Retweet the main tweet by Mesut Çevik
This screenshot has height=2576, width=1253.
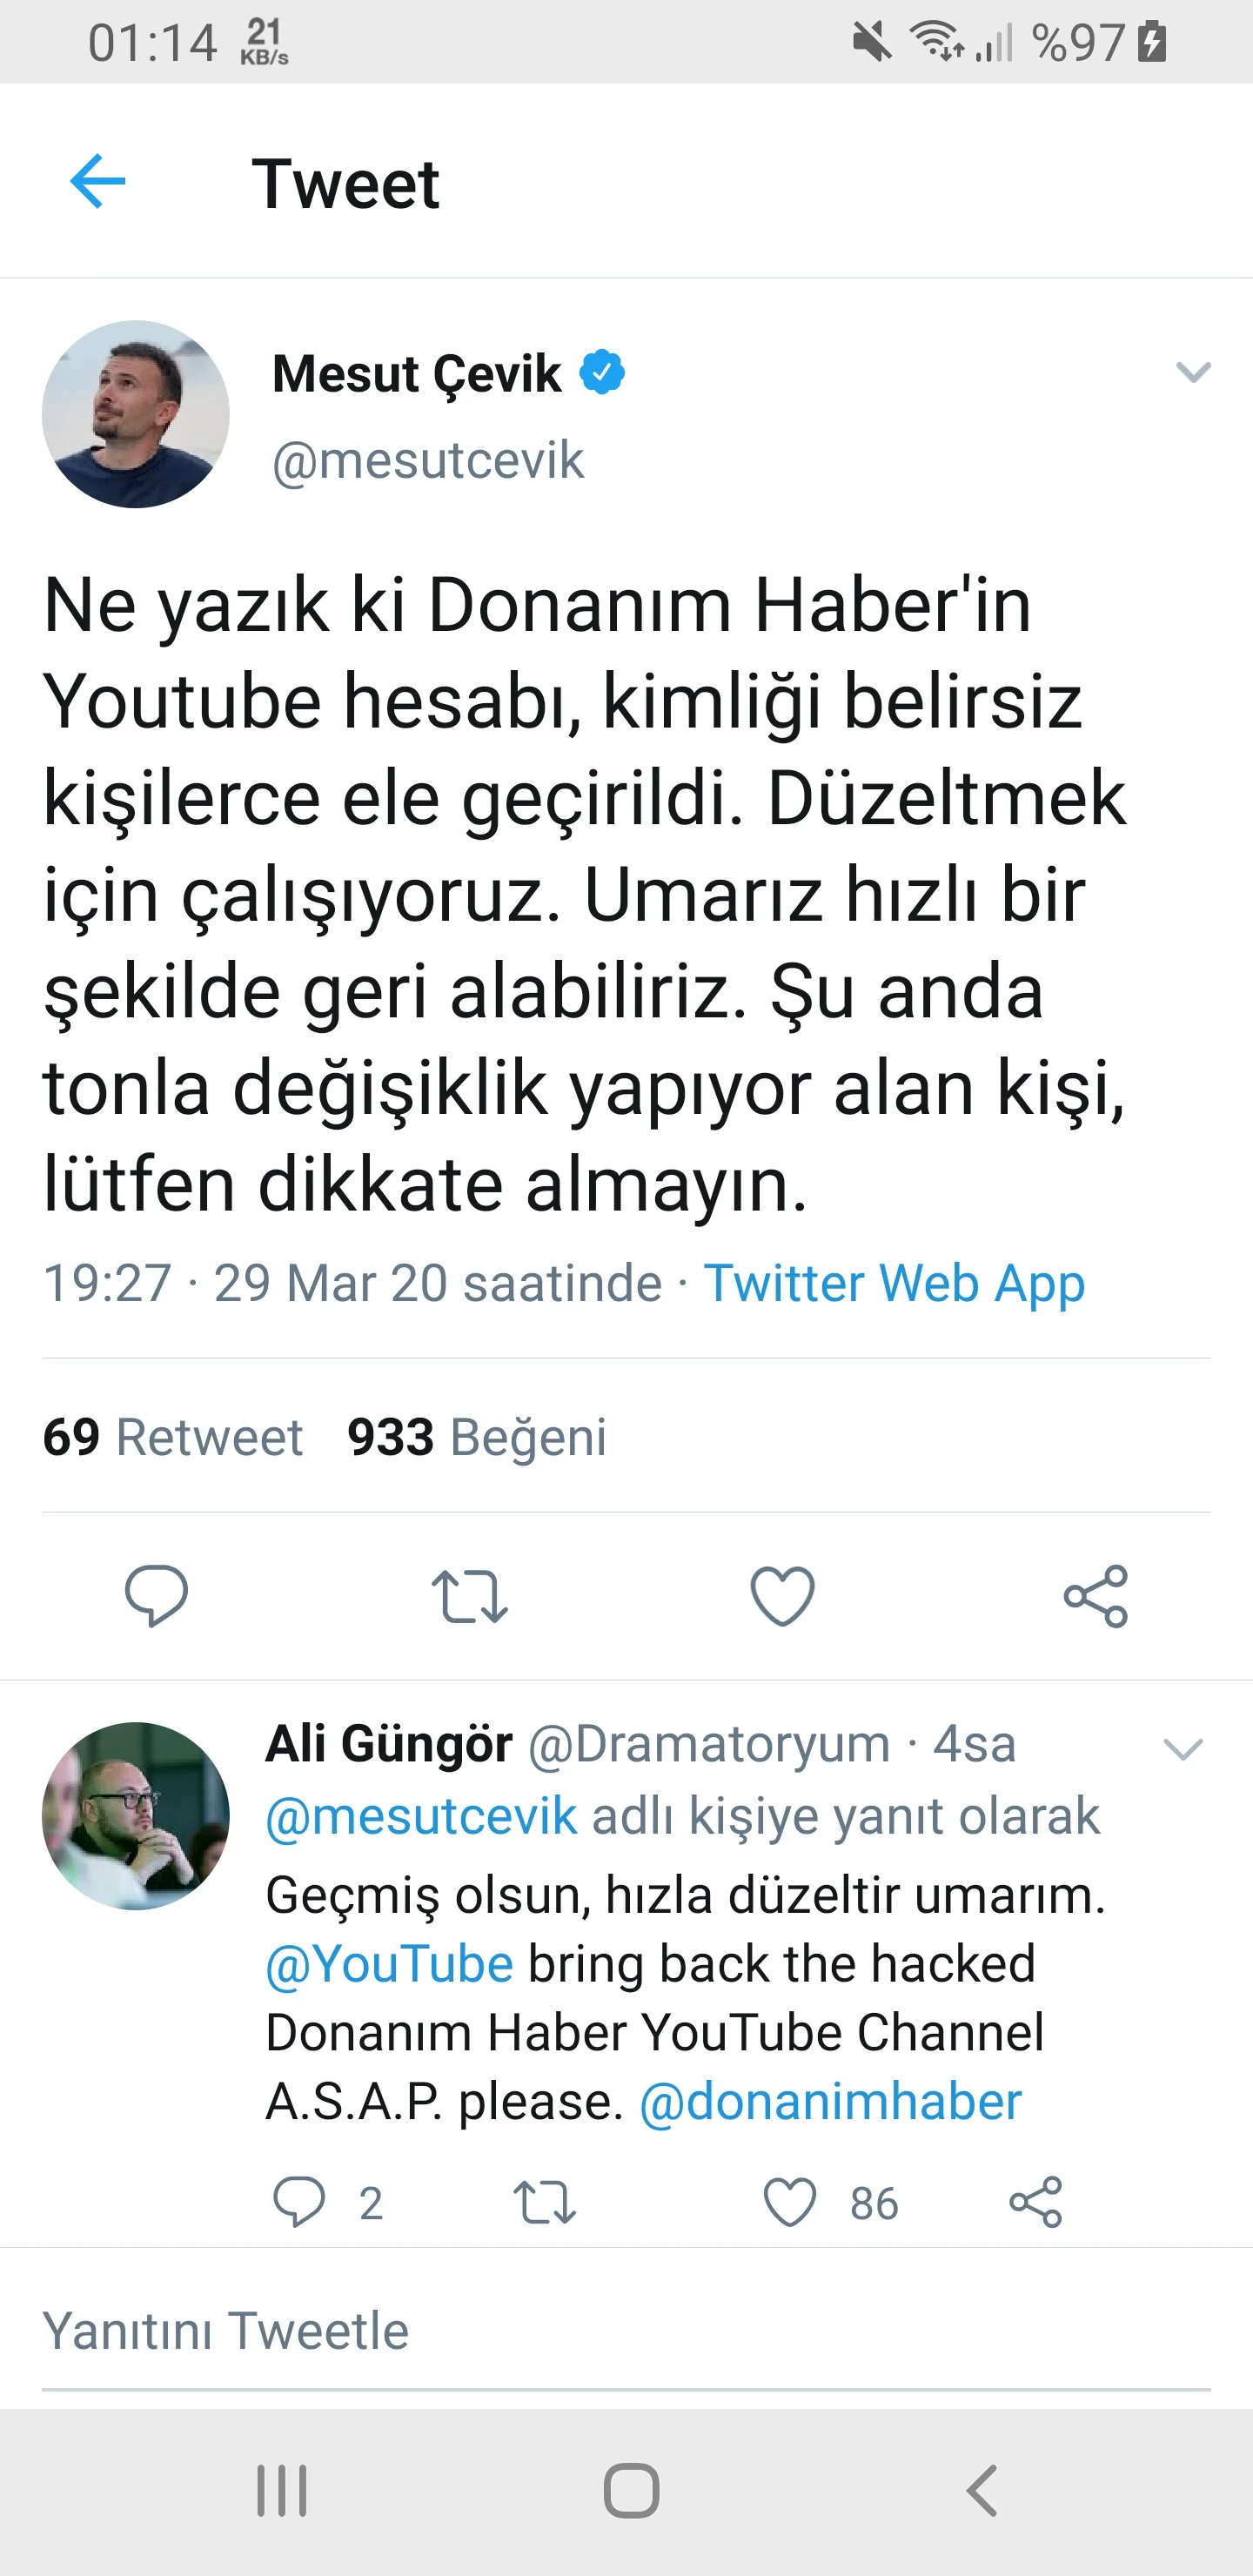[x=469, y=1595]
